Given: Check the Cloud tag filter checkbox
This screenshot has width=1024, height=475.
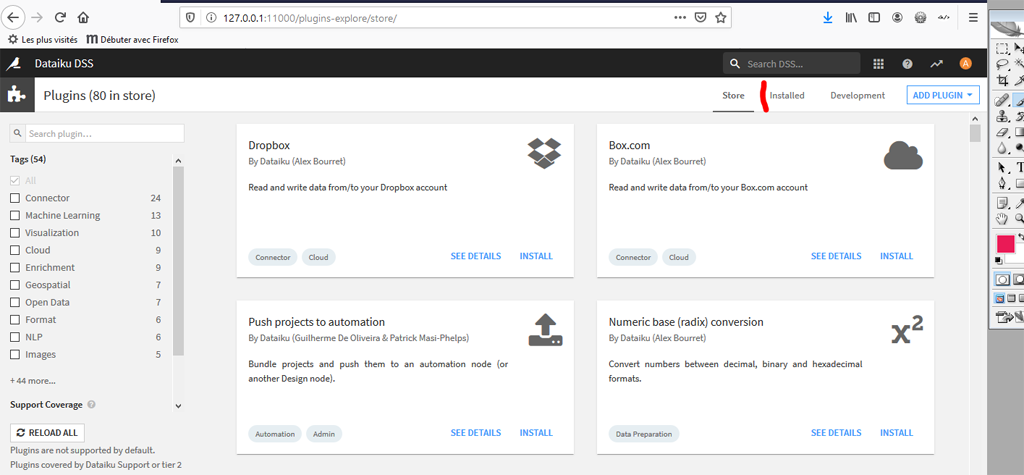Looking at the screenshot, I should (x=15, y=250).
